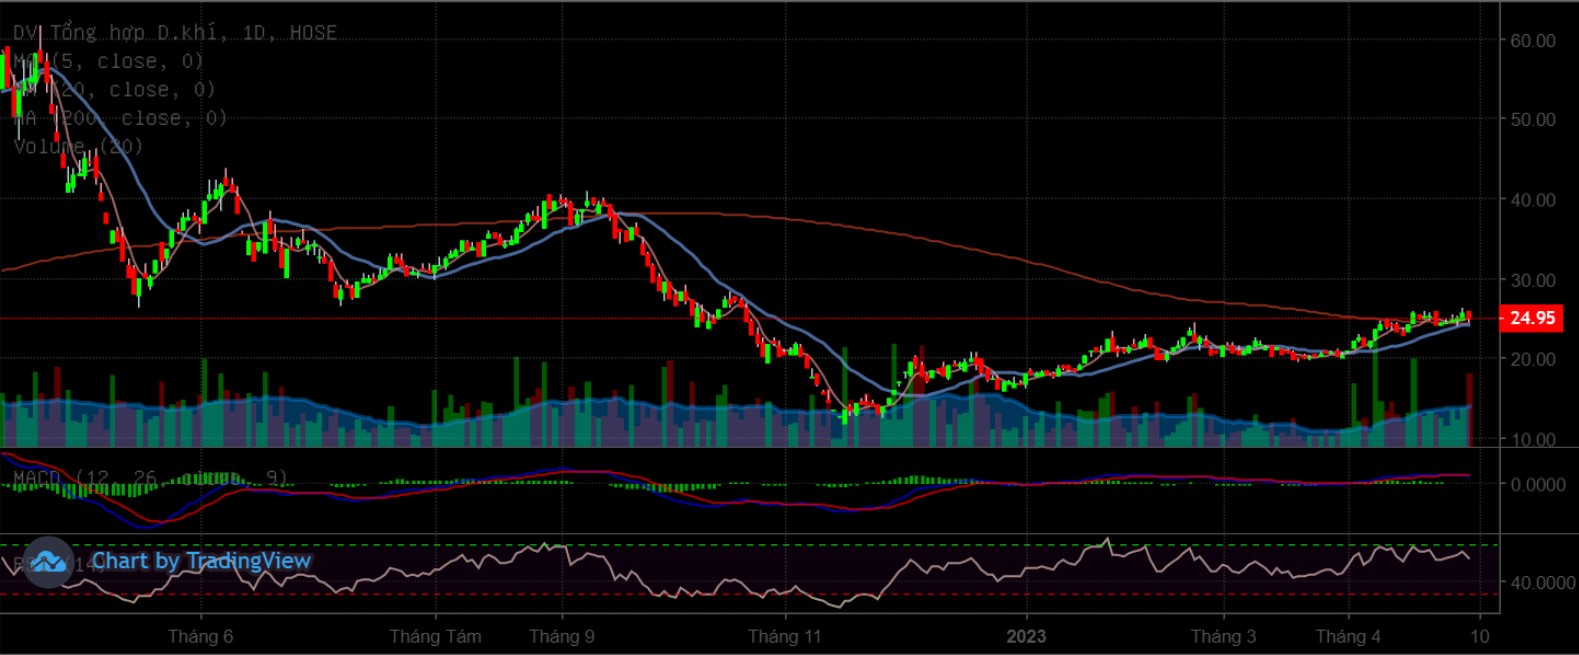Click the 40.0000 RSI scale label
The height and width of the screenshot is (655, 1579).
1540,582
